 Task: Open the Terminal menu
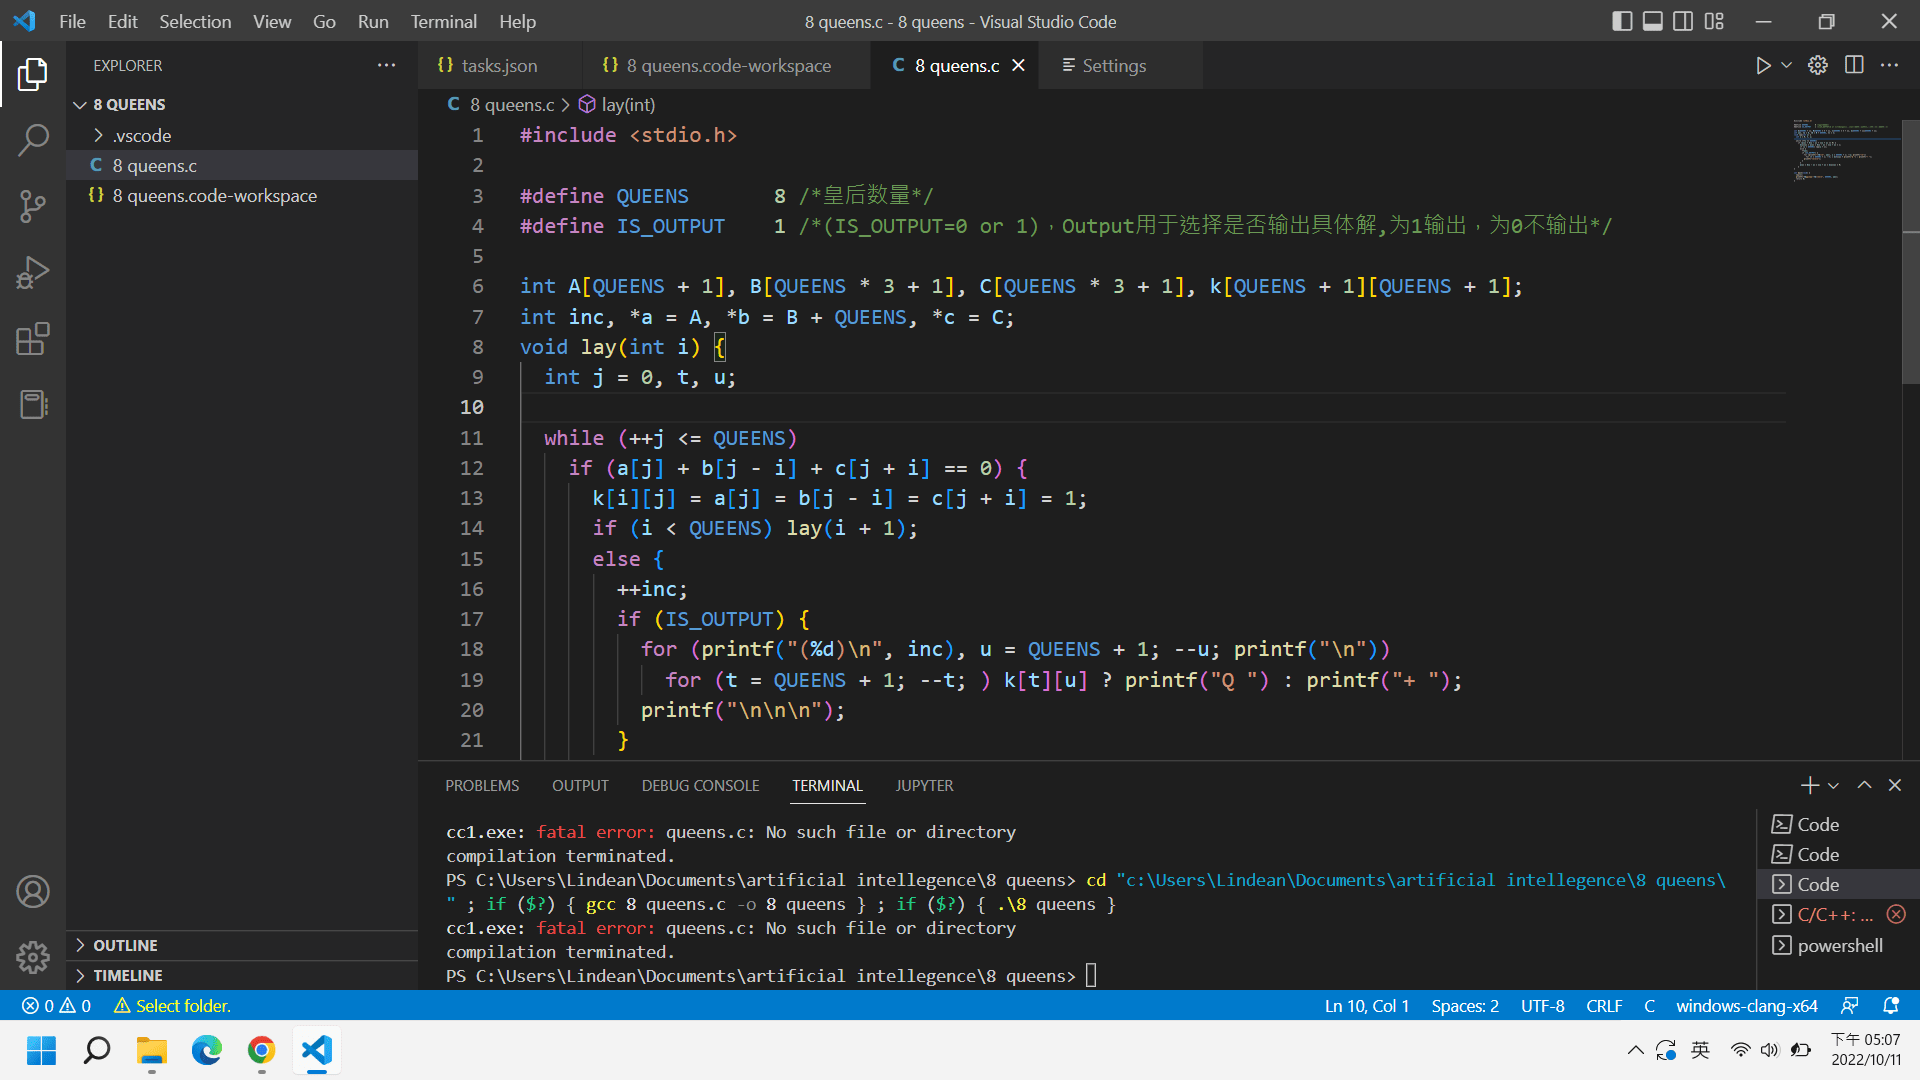click(443, 21)
